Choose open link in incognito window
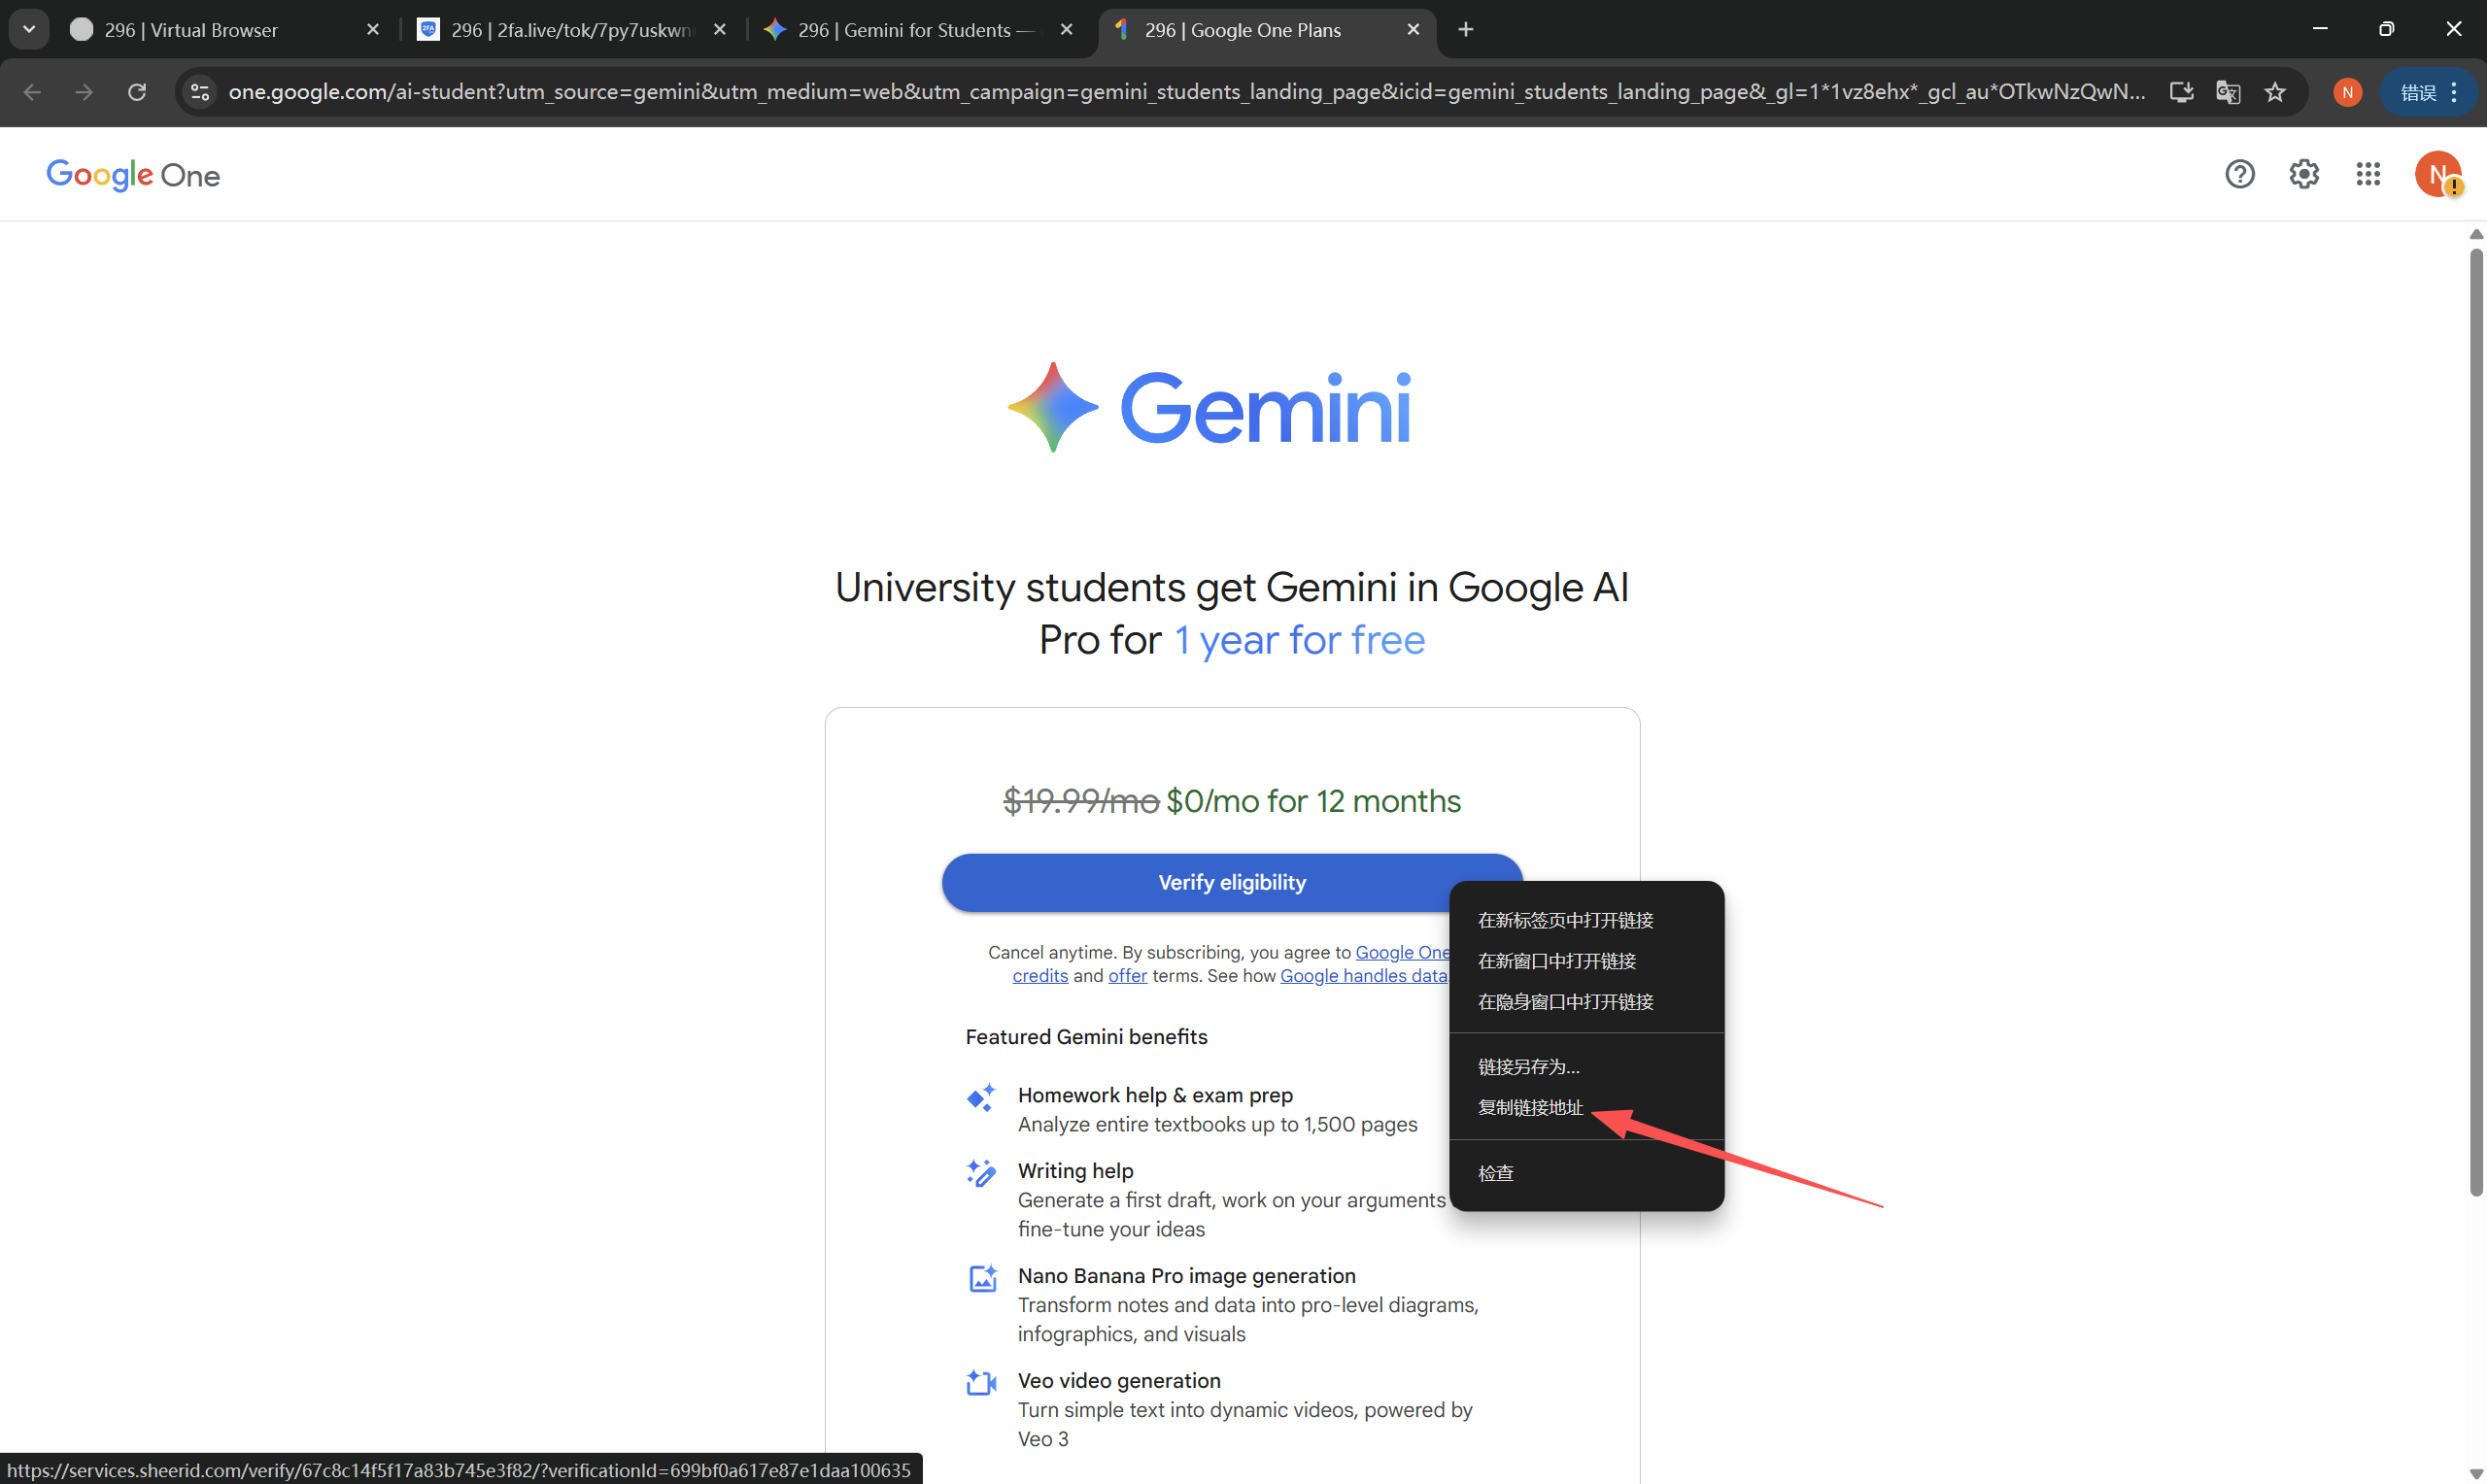The width and height of the screenshot is (2487, 1484). pos(1565,1001)
